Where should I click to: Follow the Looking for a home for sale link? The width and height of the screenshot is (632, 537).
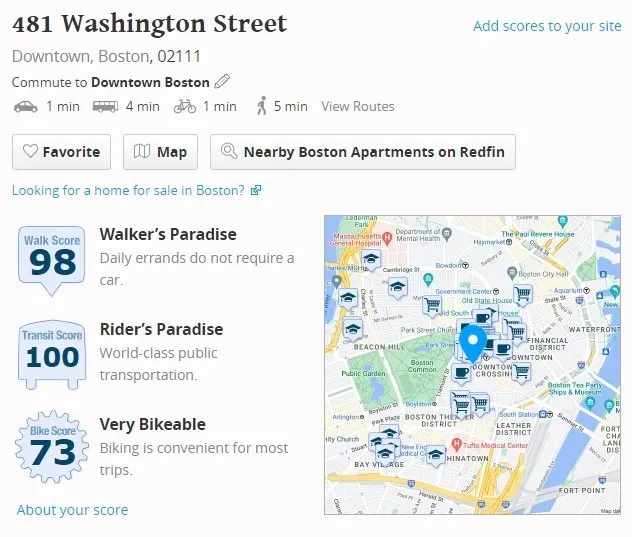click(128, 190)
